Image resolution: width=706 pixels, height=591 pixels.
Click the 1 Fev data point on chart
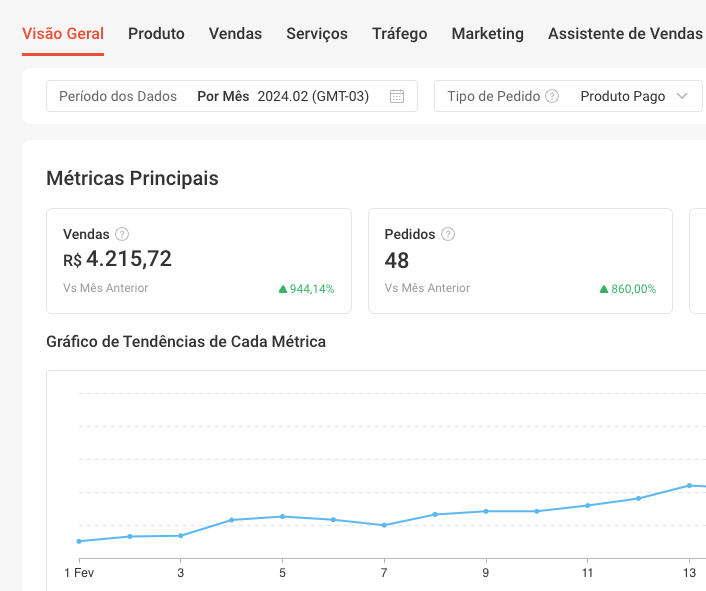(79, 541)
